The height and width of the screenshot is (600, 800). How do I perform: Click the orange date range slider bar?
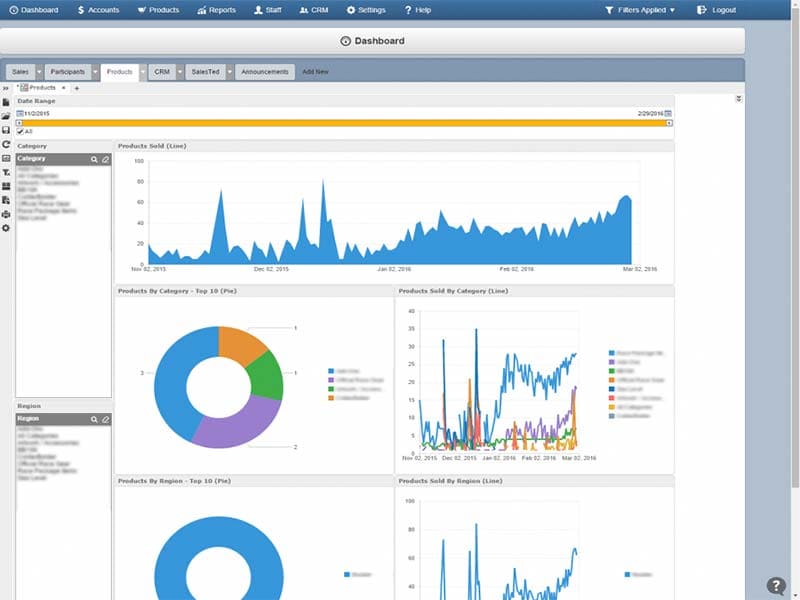click(x=344, y=123)
